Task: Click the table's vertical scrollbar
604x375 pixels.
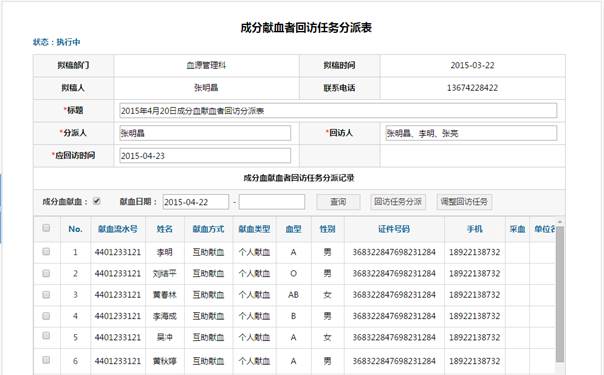Action: point(560,293)
